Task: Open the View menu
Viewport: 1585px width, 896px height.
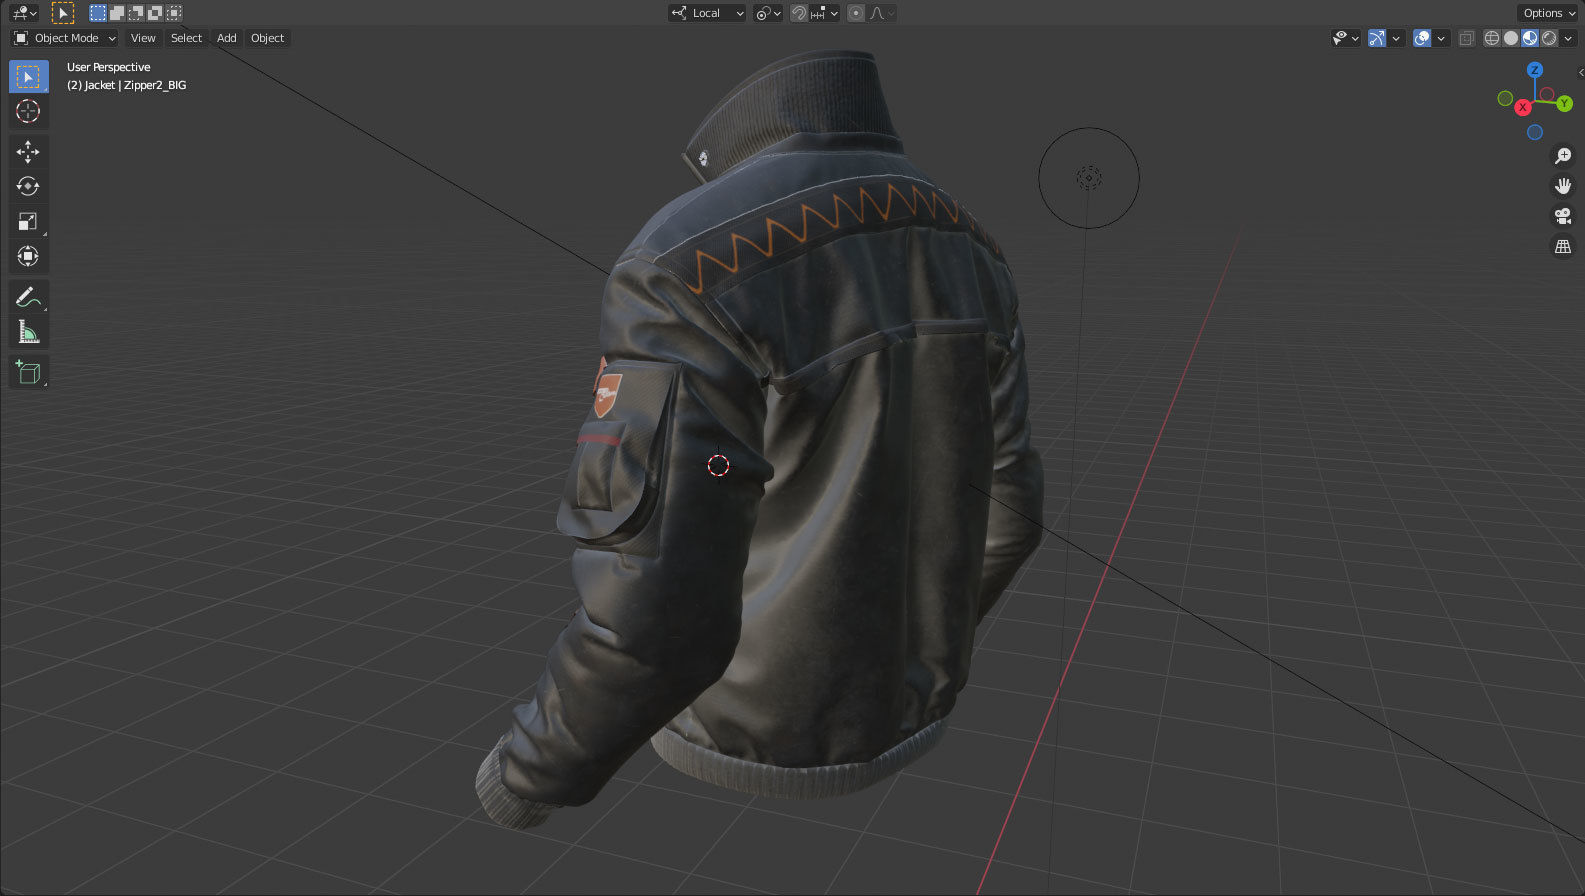Action: click(143, 38)
